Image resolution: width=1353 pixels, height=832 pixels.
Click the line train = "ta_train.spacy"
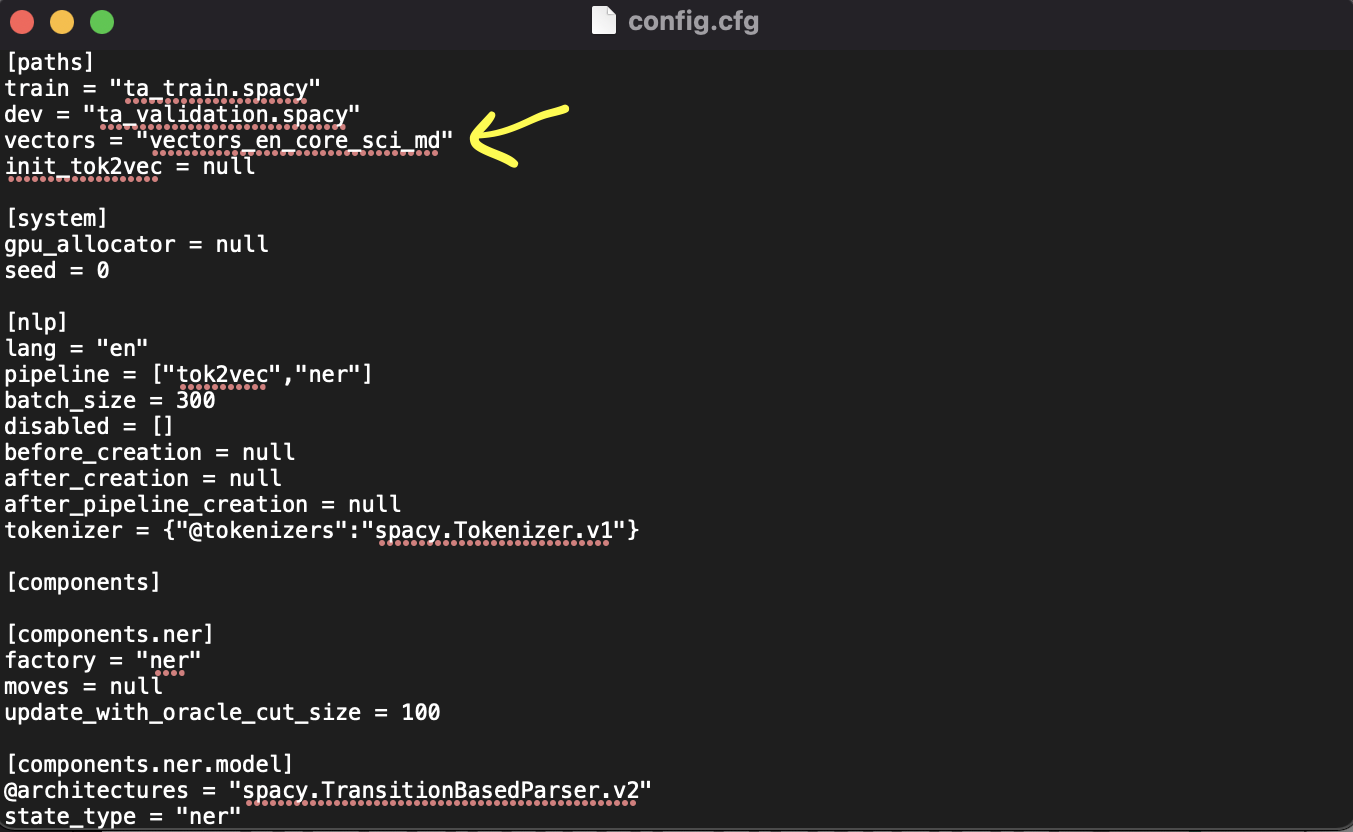click(163, 89)
